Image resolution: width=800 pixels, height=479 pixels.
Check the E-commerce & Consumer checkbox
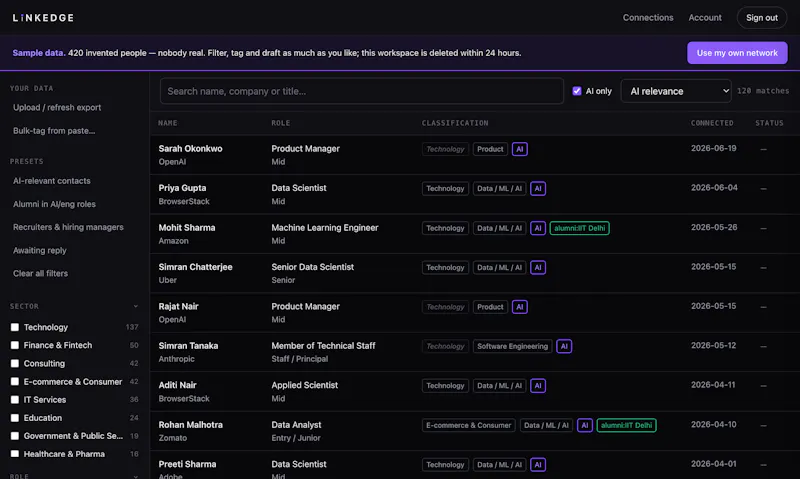click(x=15, y=382)
